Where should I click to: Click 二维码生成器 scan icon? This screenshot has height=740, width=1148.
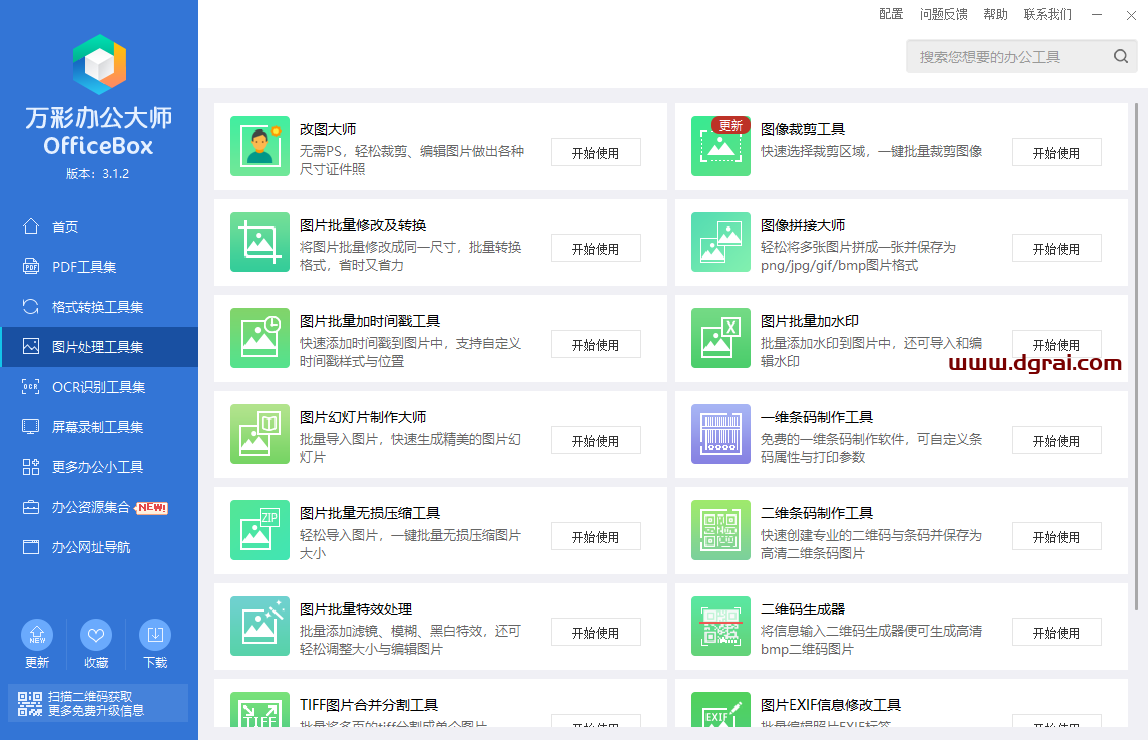point(720,626)
